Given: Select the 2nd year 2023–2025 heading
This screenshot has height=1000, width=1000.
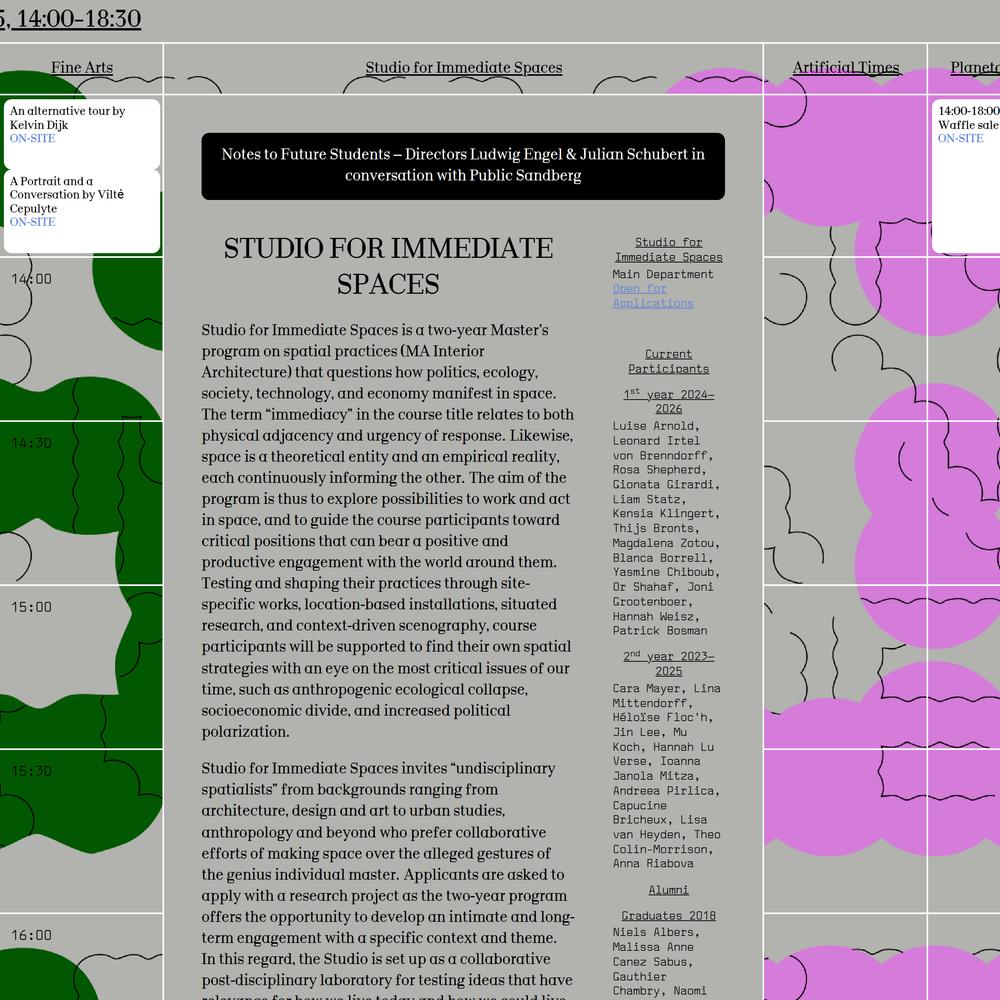Looking at the screenshot, I should click(668, 663).
